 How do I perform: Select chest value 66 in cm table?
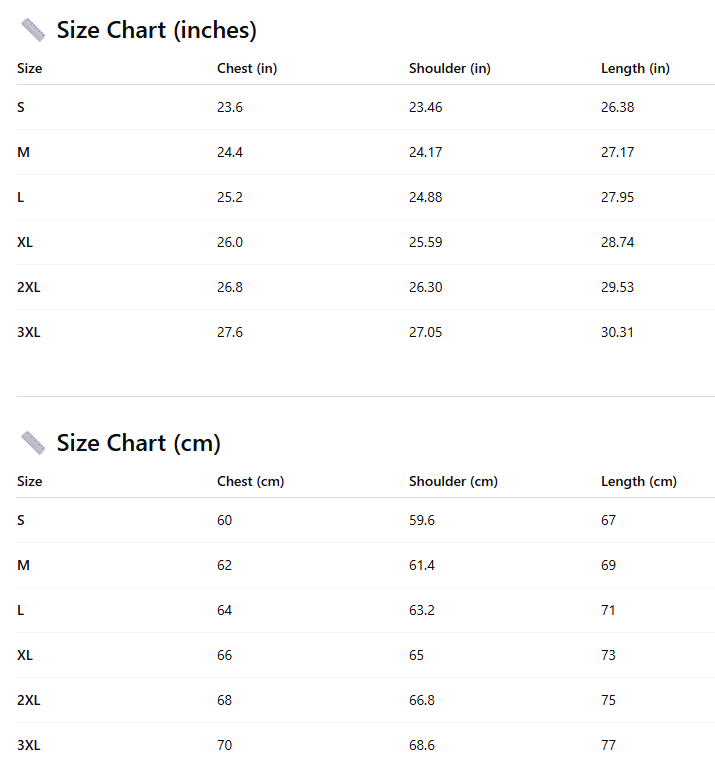[x=225, y=655]
